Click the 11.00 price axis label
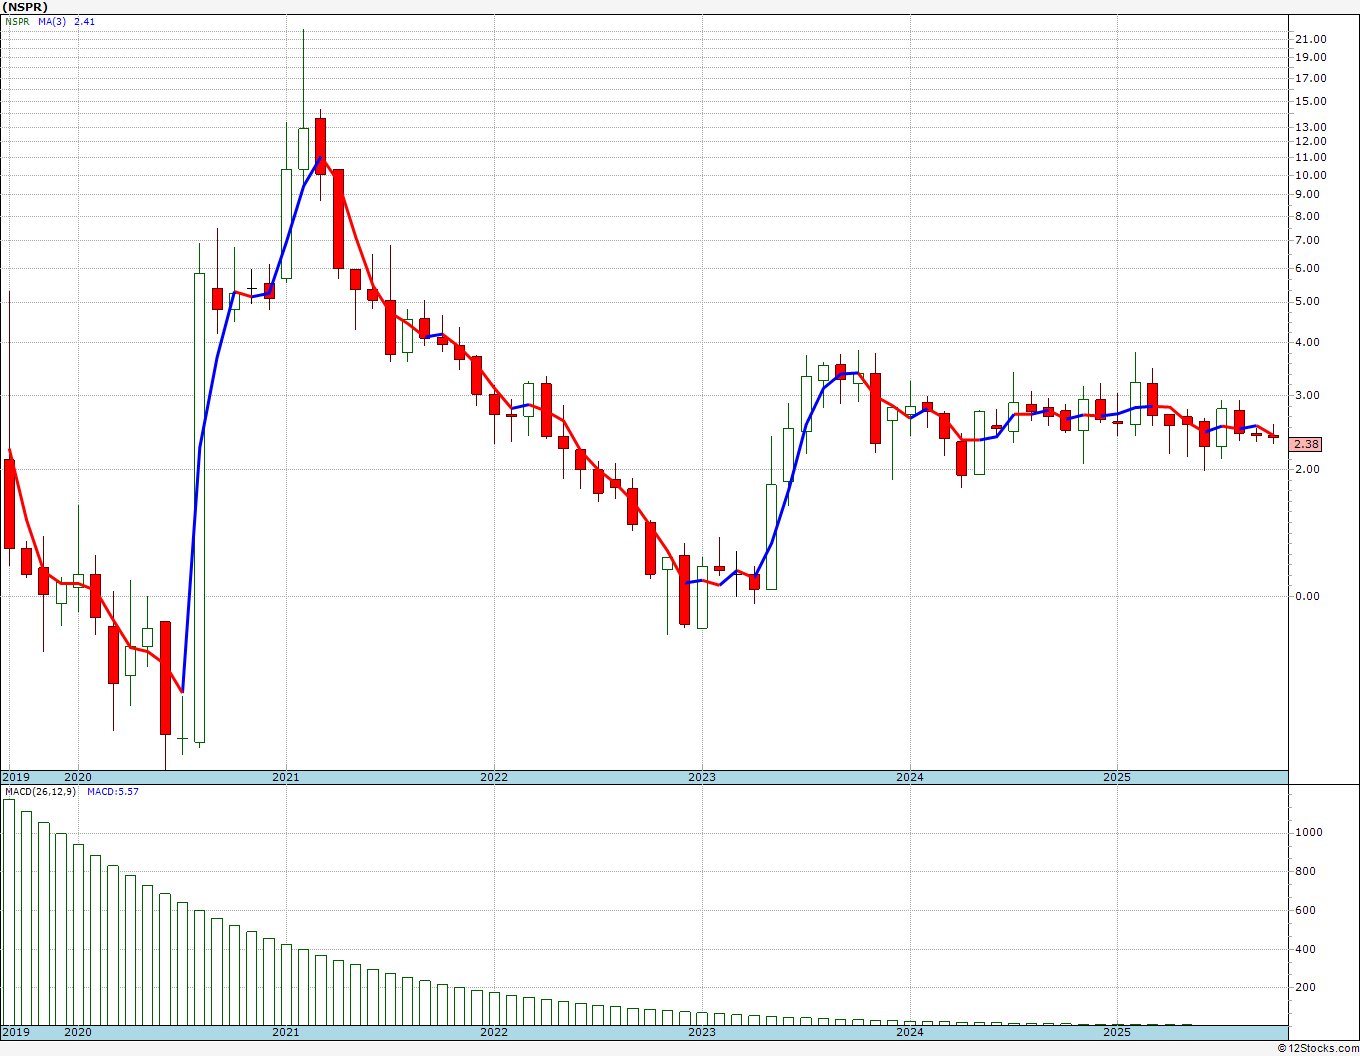Viewport: 1360px width, 1056px height. pos(1311,157)
